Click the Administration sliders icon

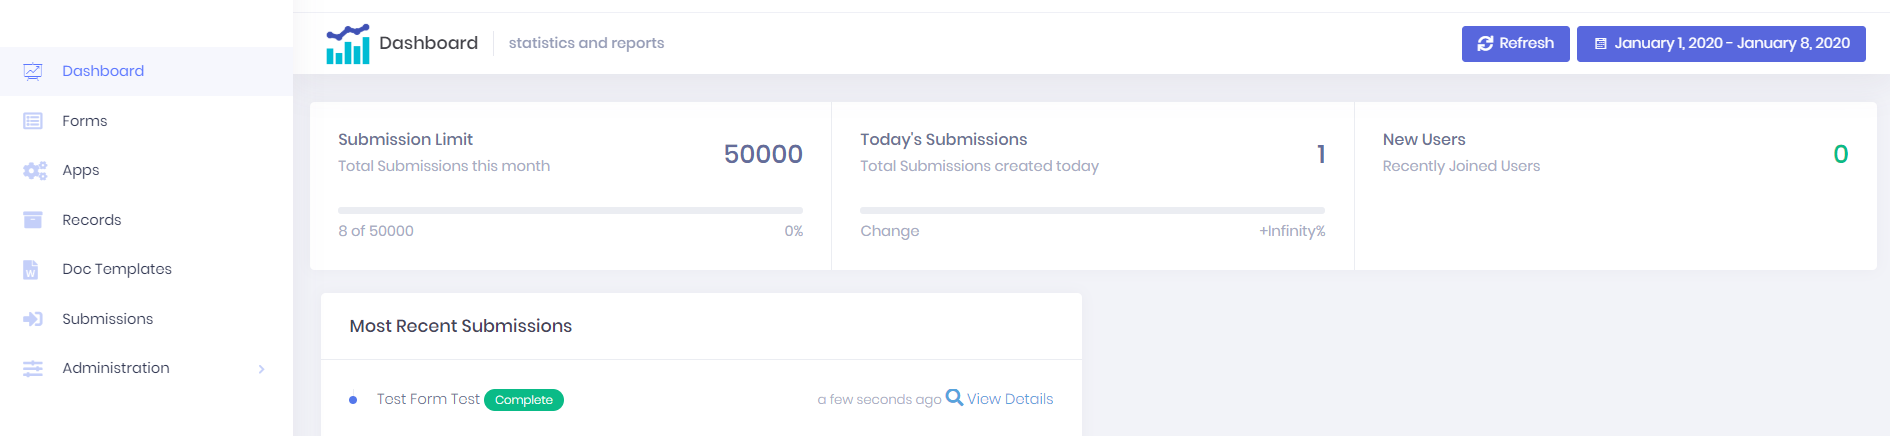[x=33, y=369]
